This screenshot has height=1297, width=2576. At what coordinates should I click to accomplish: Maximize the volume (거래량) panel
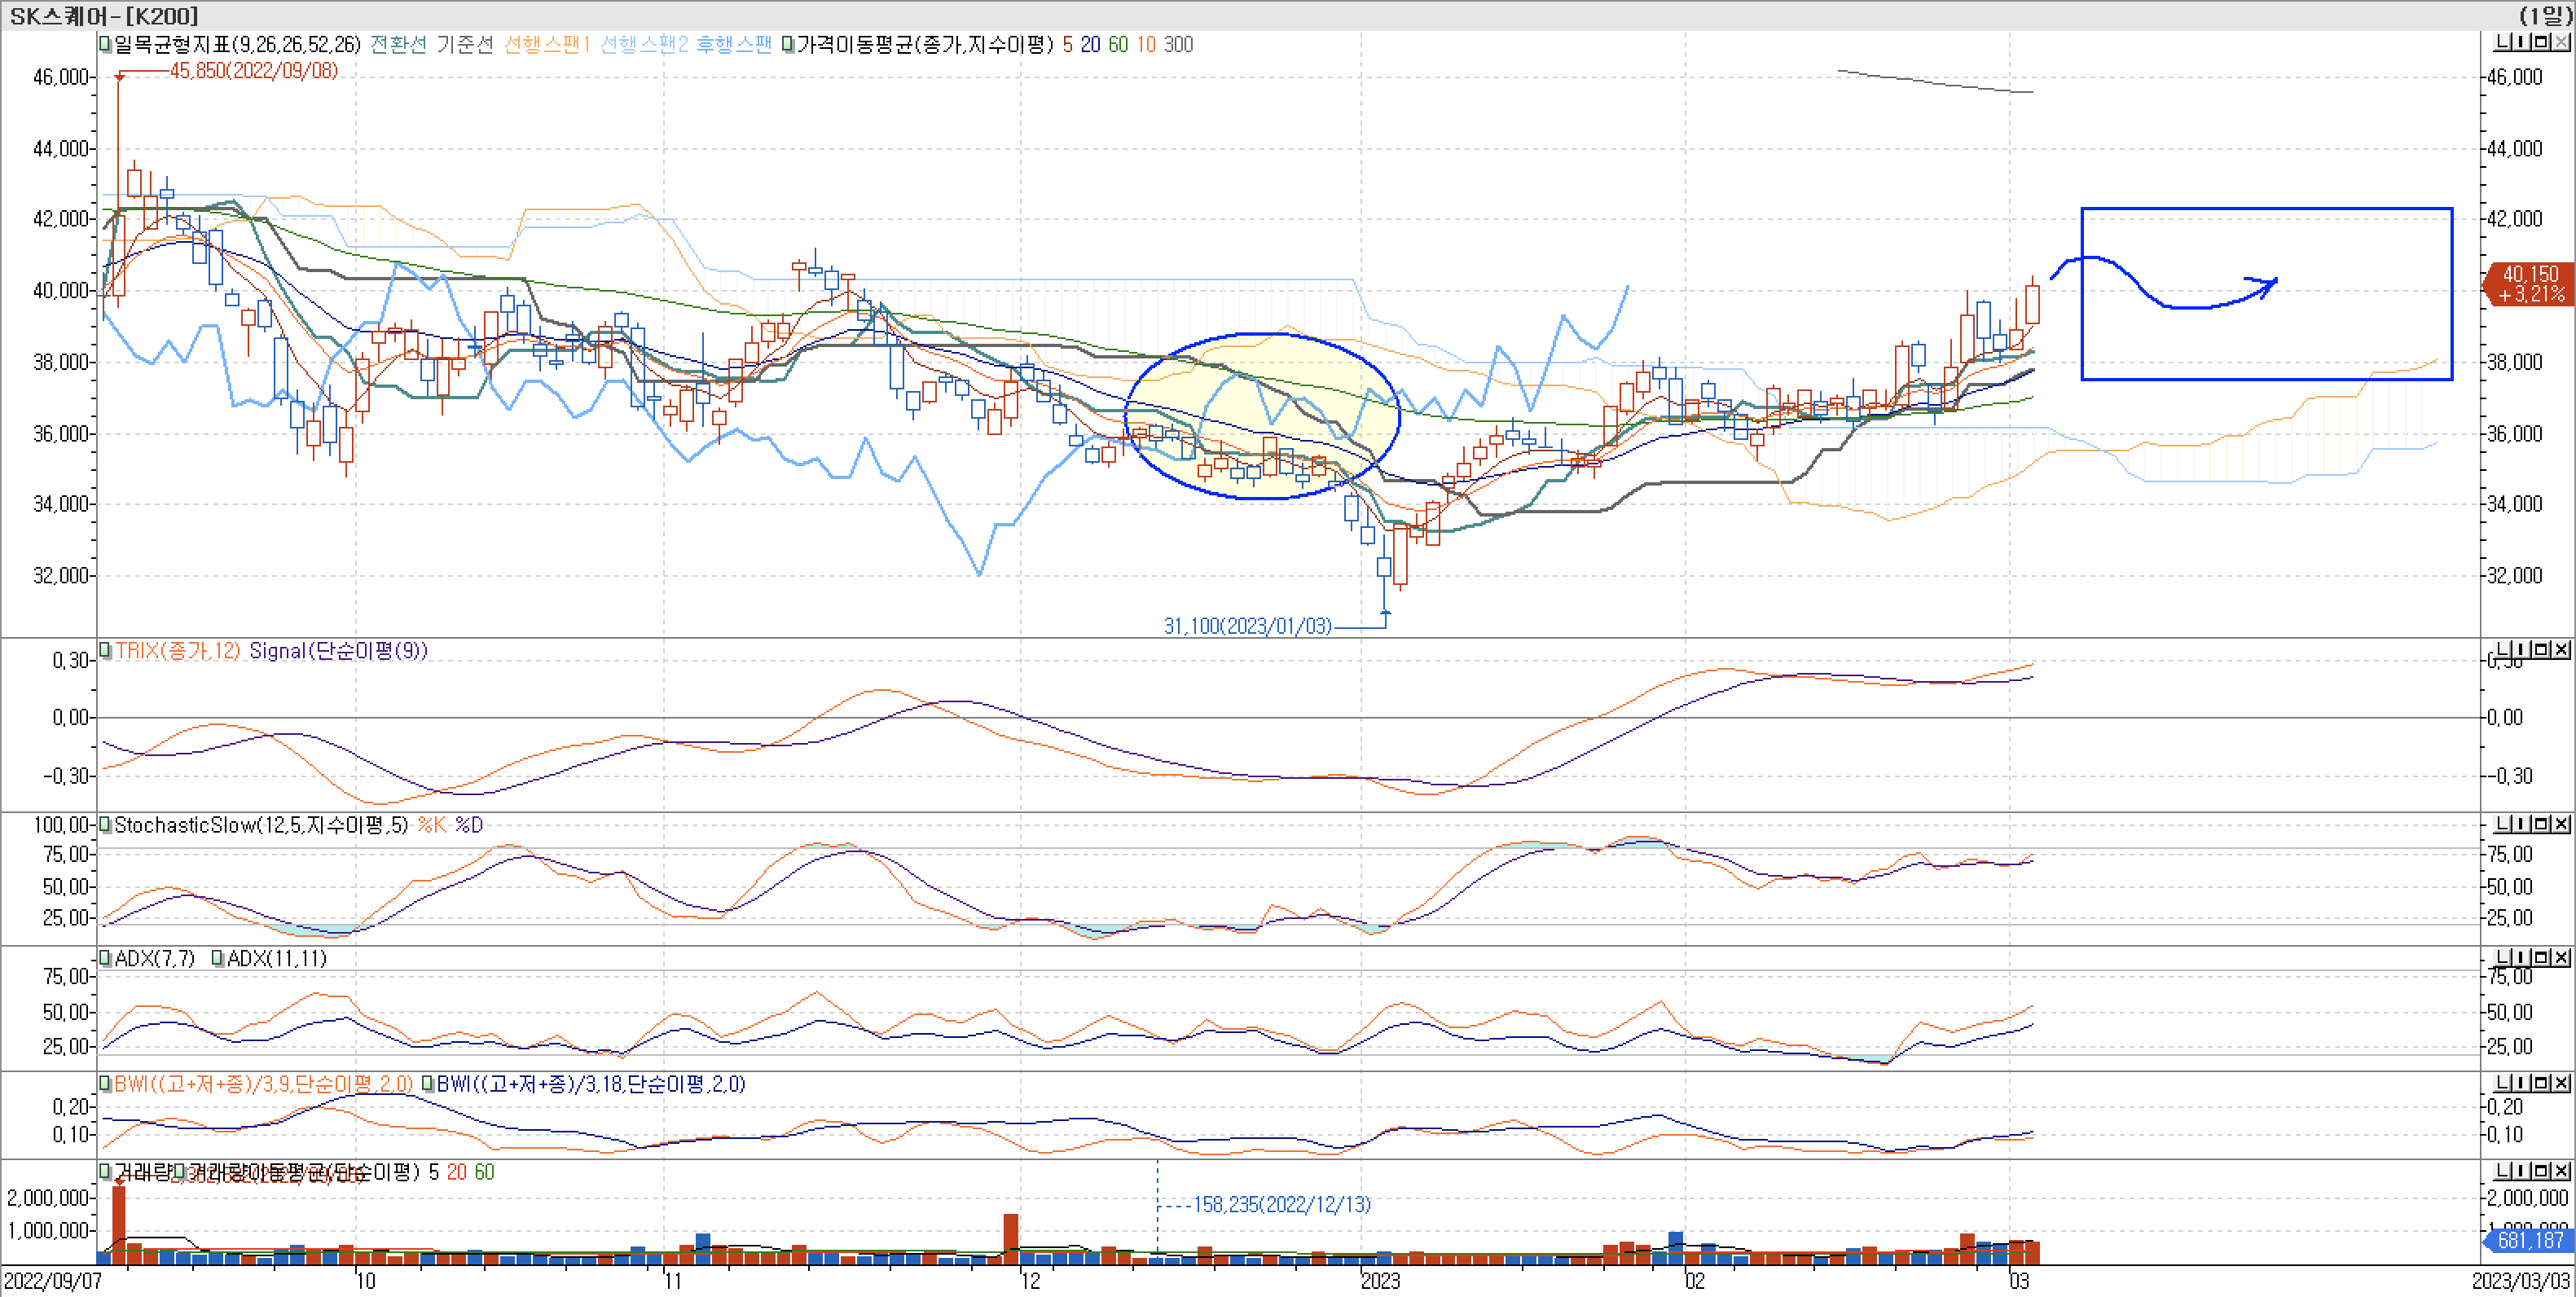point(2541,1171)
